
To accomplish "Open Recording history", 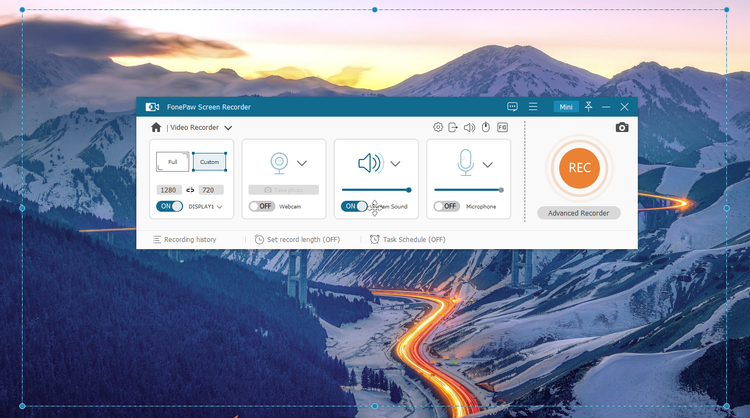I will (x=190, y=240).
